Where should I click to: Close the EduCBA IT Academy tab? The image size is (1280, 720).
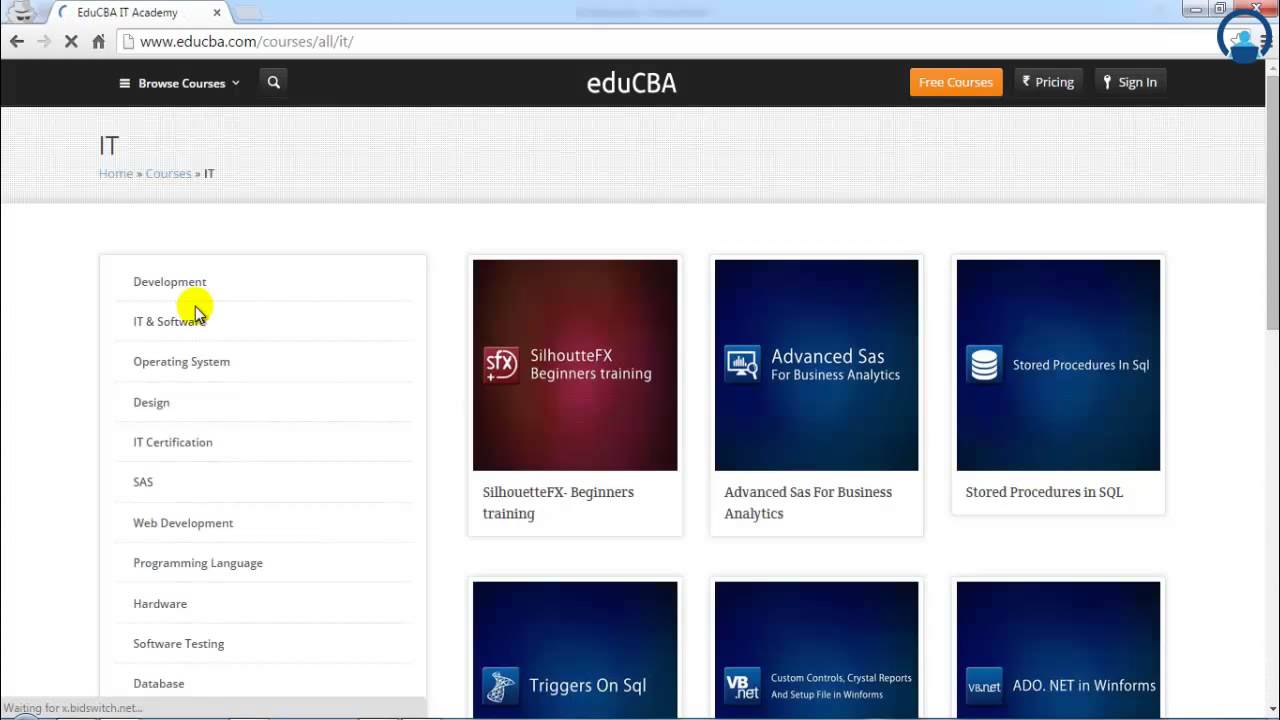(x=217, y=13)
